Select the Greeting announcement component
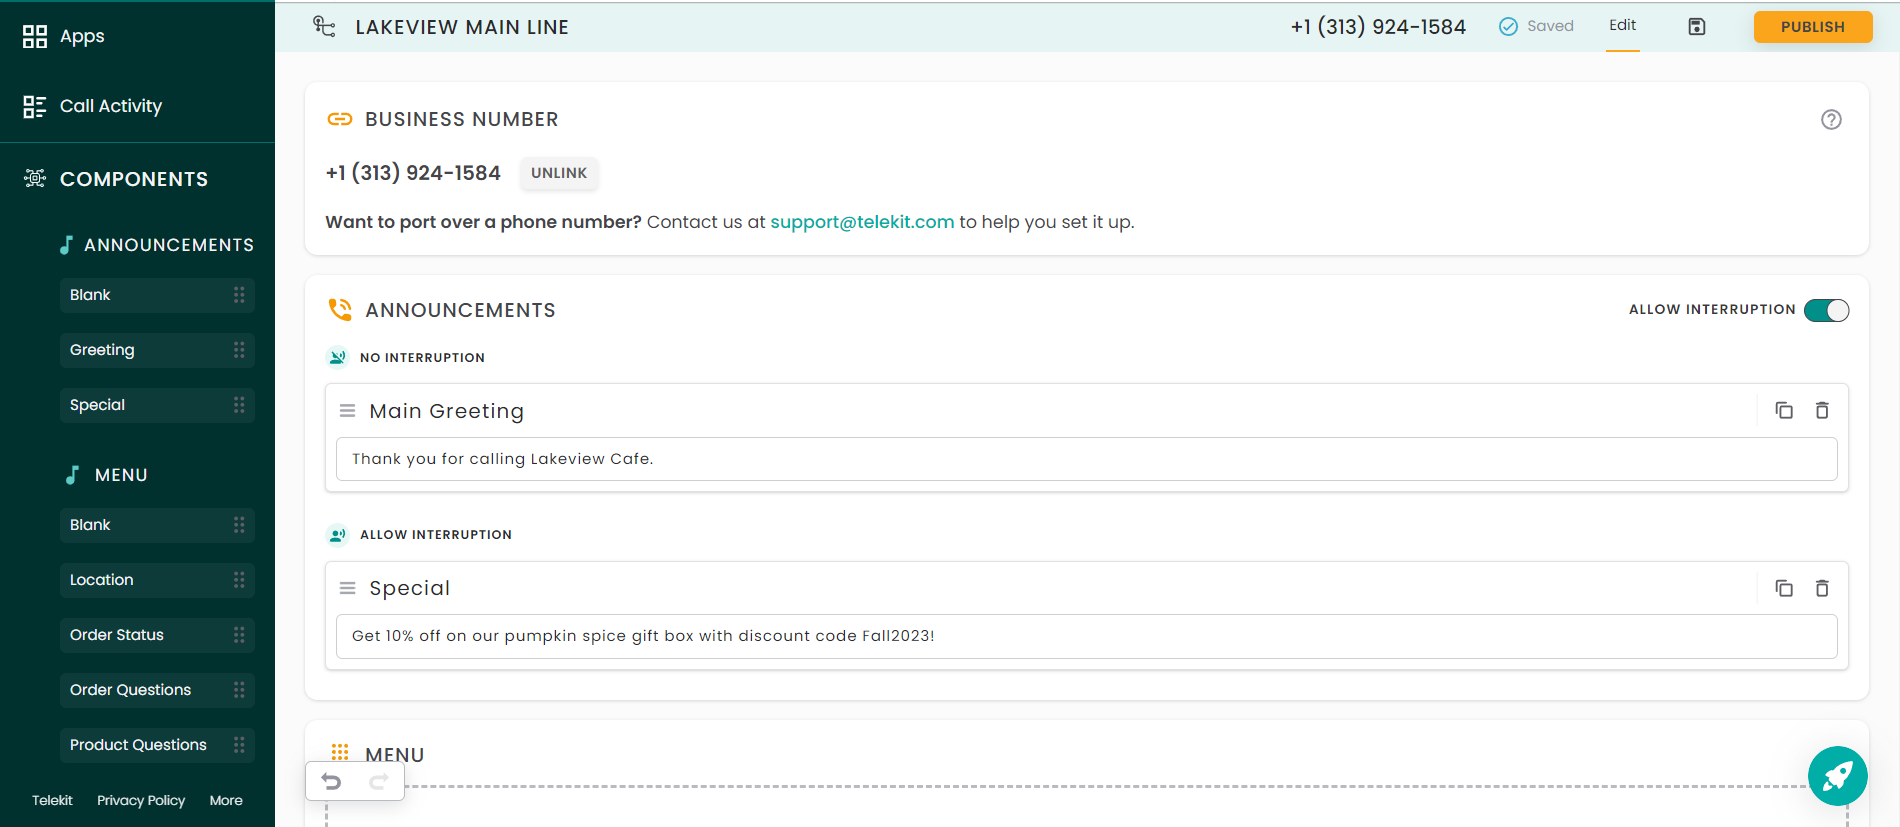This screenshot has height=827, width=1900. pos(157,350)
